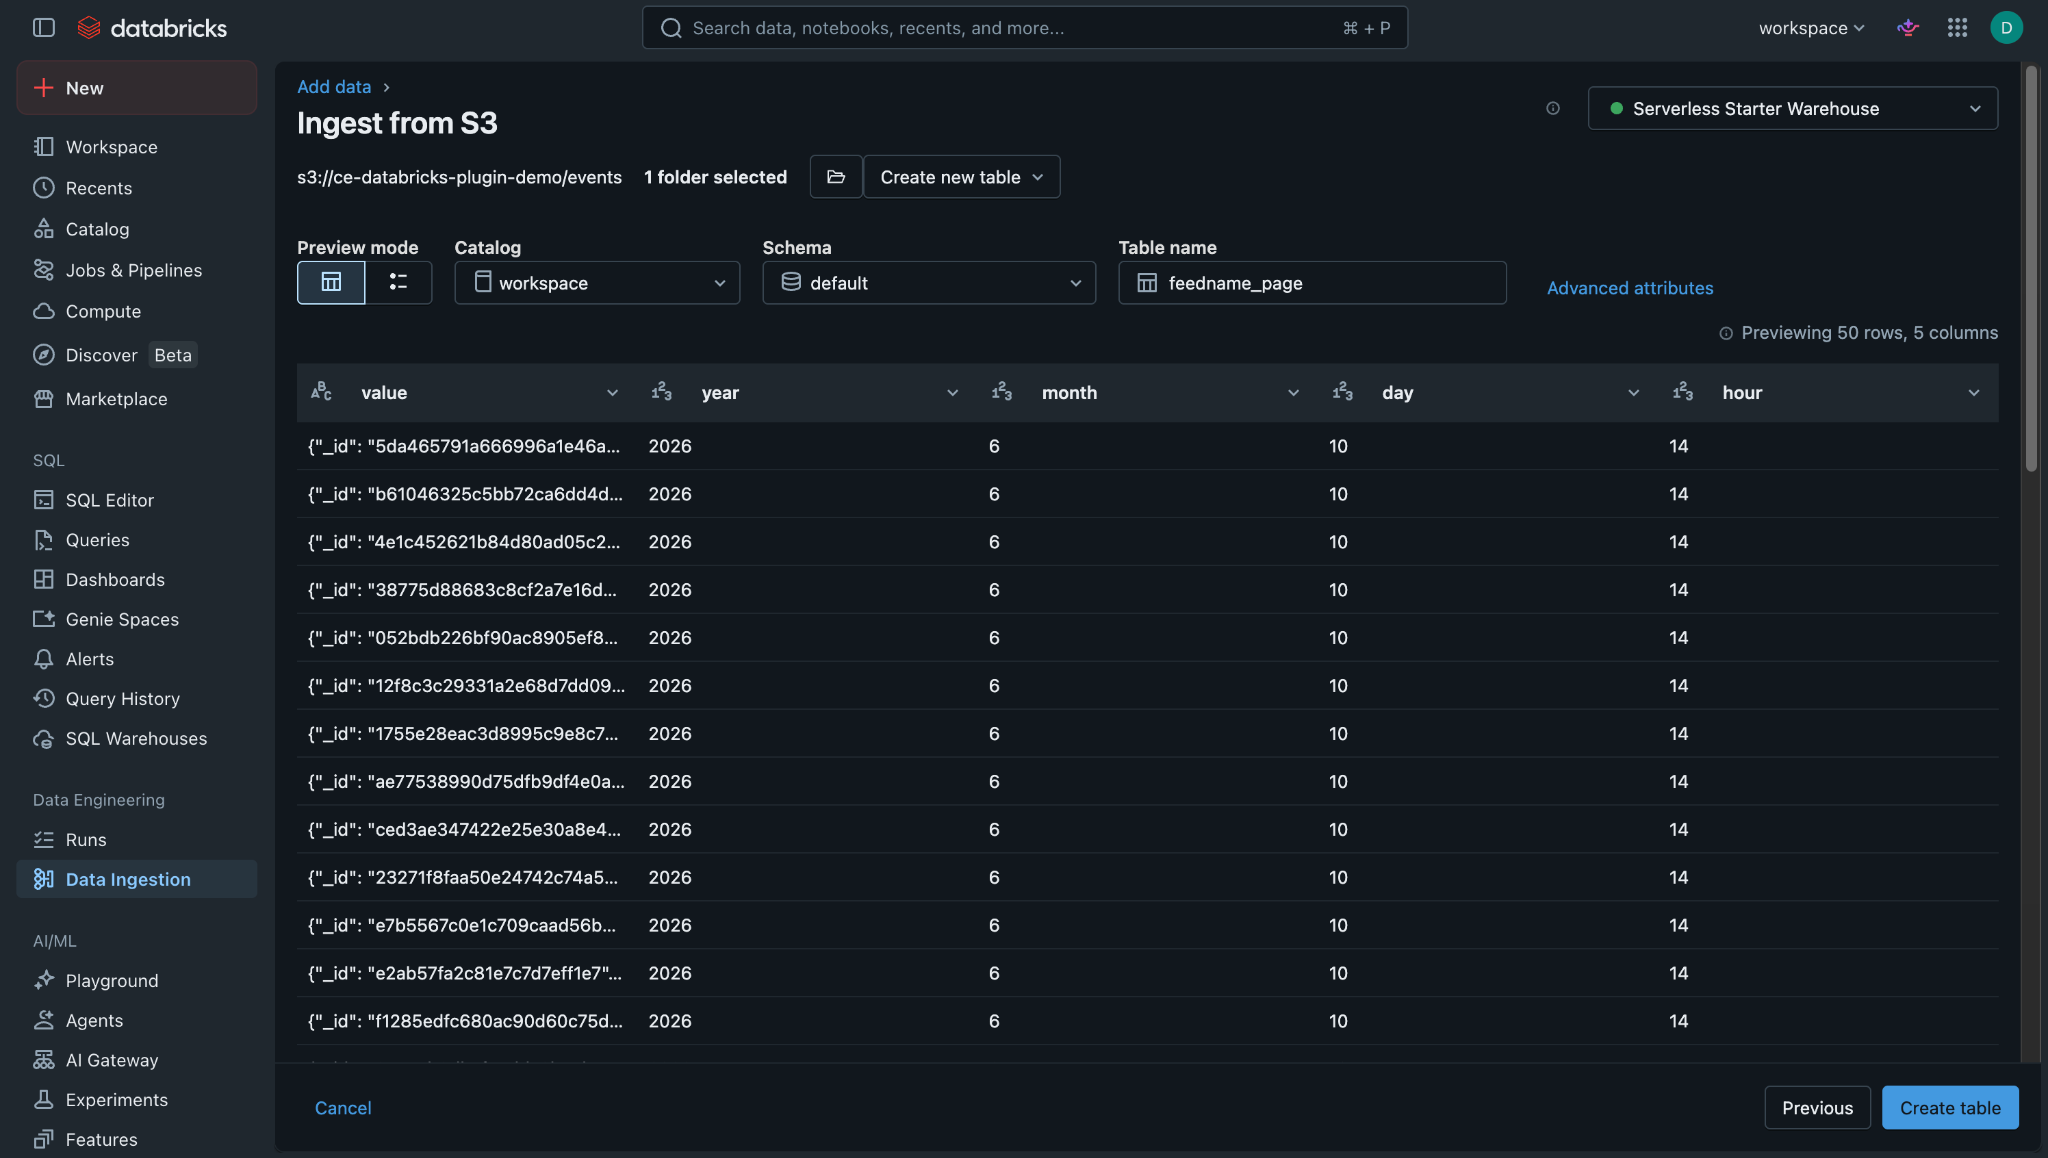Click the Create table button
This screenshot has height=1158, width=2048.
pos(1950,1108)
